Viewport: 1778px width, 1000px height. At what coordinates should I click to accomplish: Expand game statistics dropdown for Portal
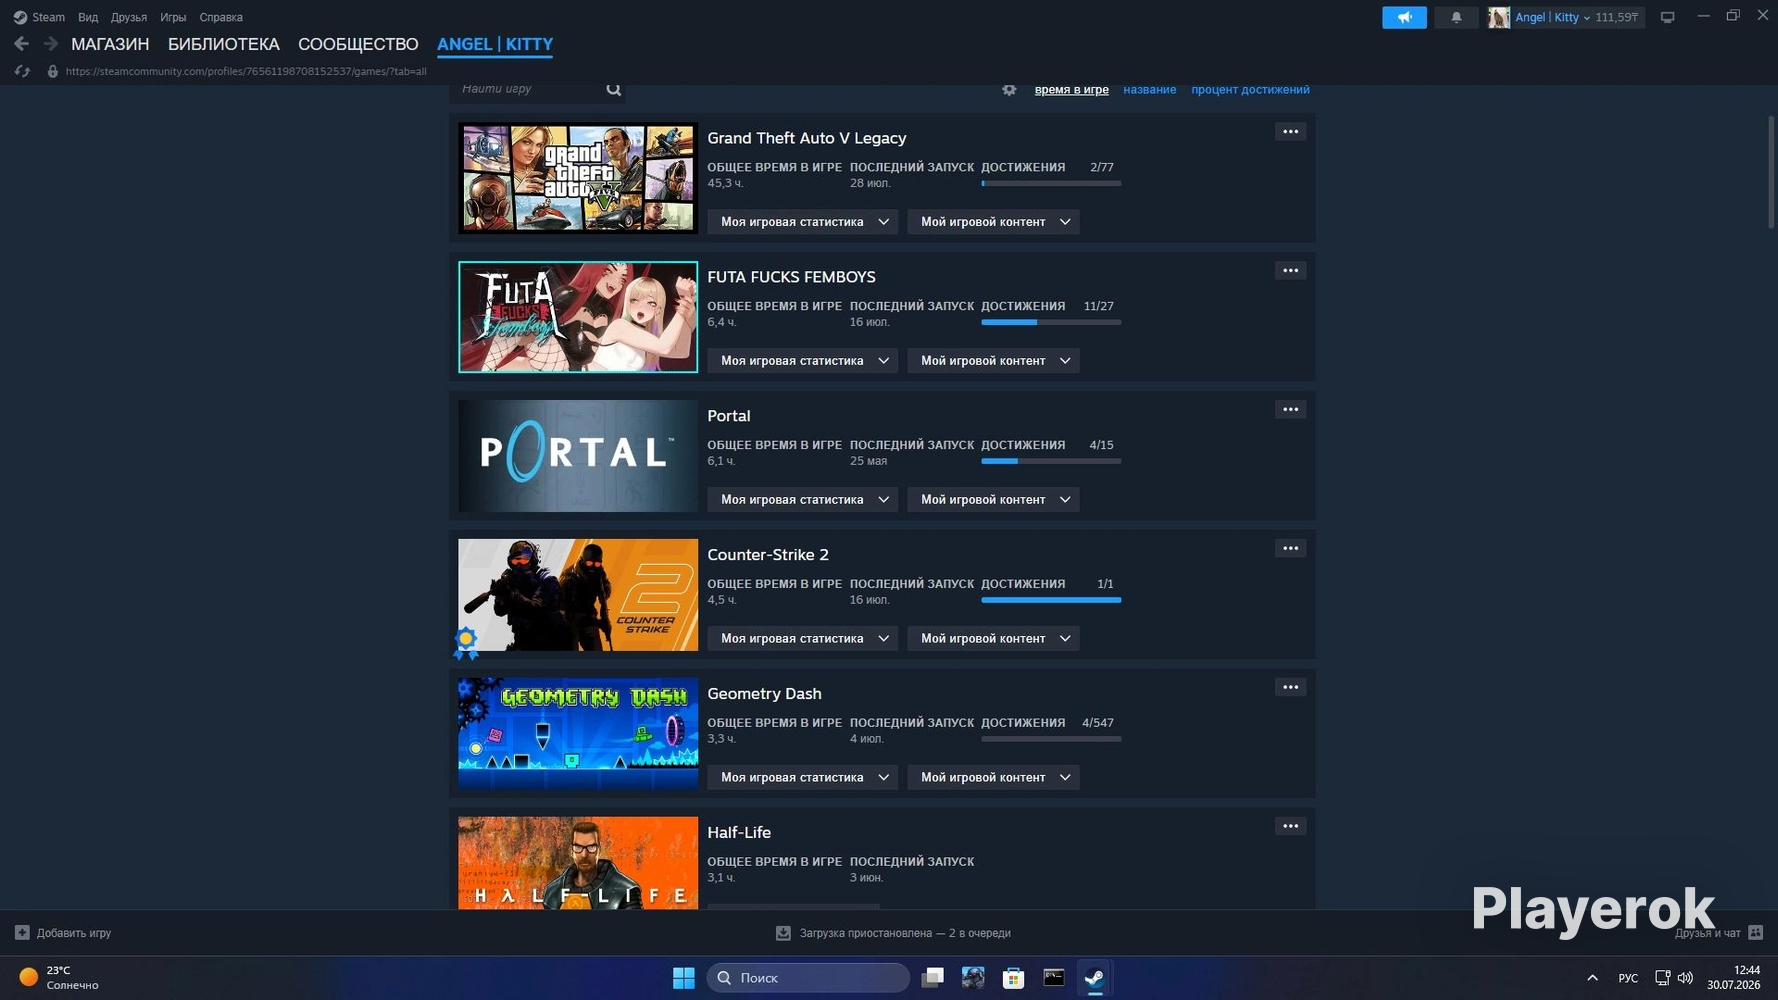pos(802,500)
